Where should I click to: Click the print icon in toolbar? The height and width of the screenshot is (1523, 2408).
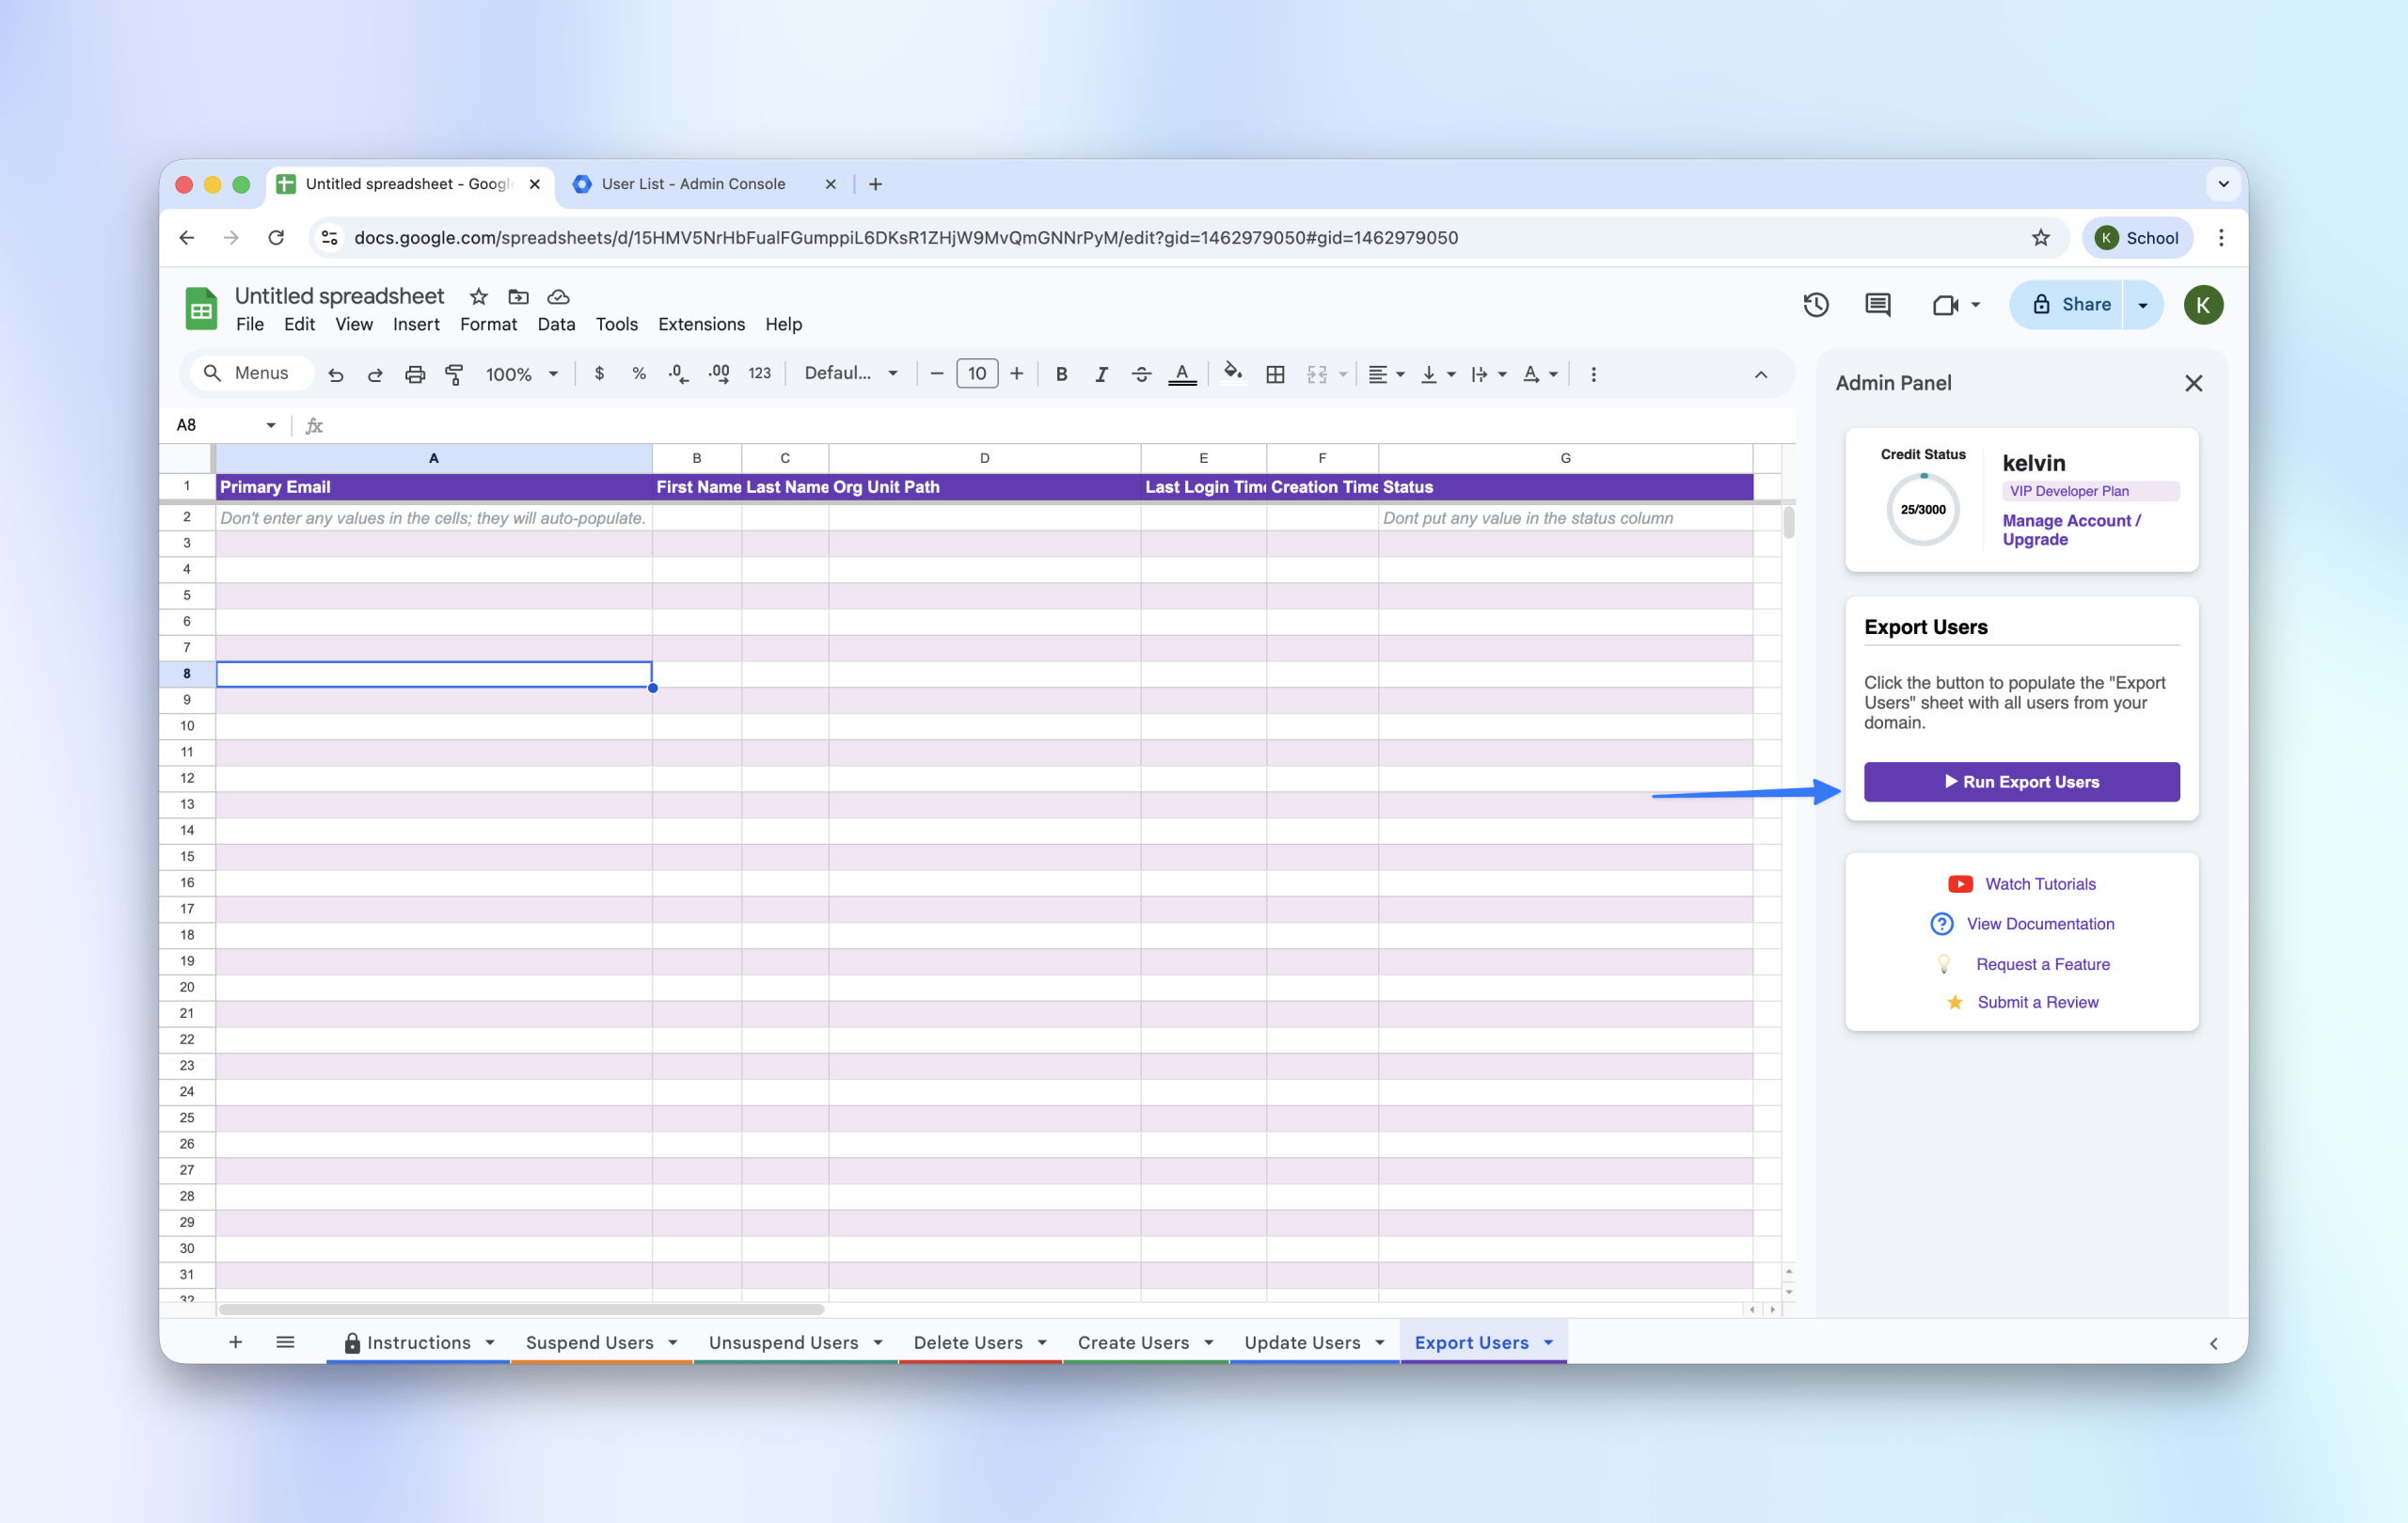414,374
